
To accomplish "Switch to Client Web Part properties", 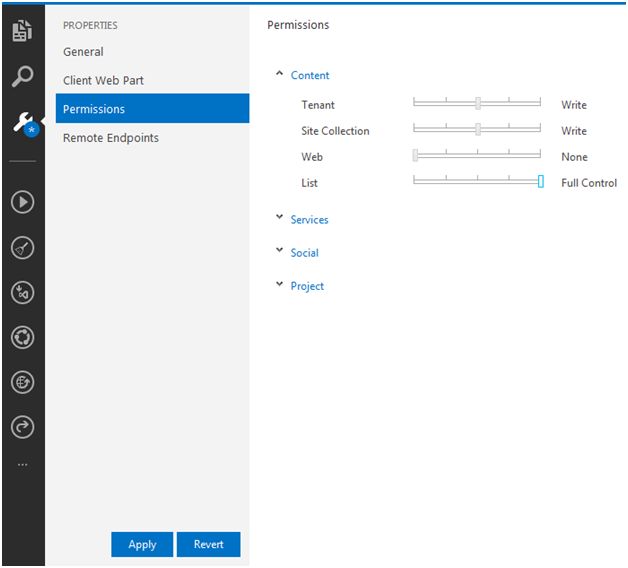I will coord(104,80).
